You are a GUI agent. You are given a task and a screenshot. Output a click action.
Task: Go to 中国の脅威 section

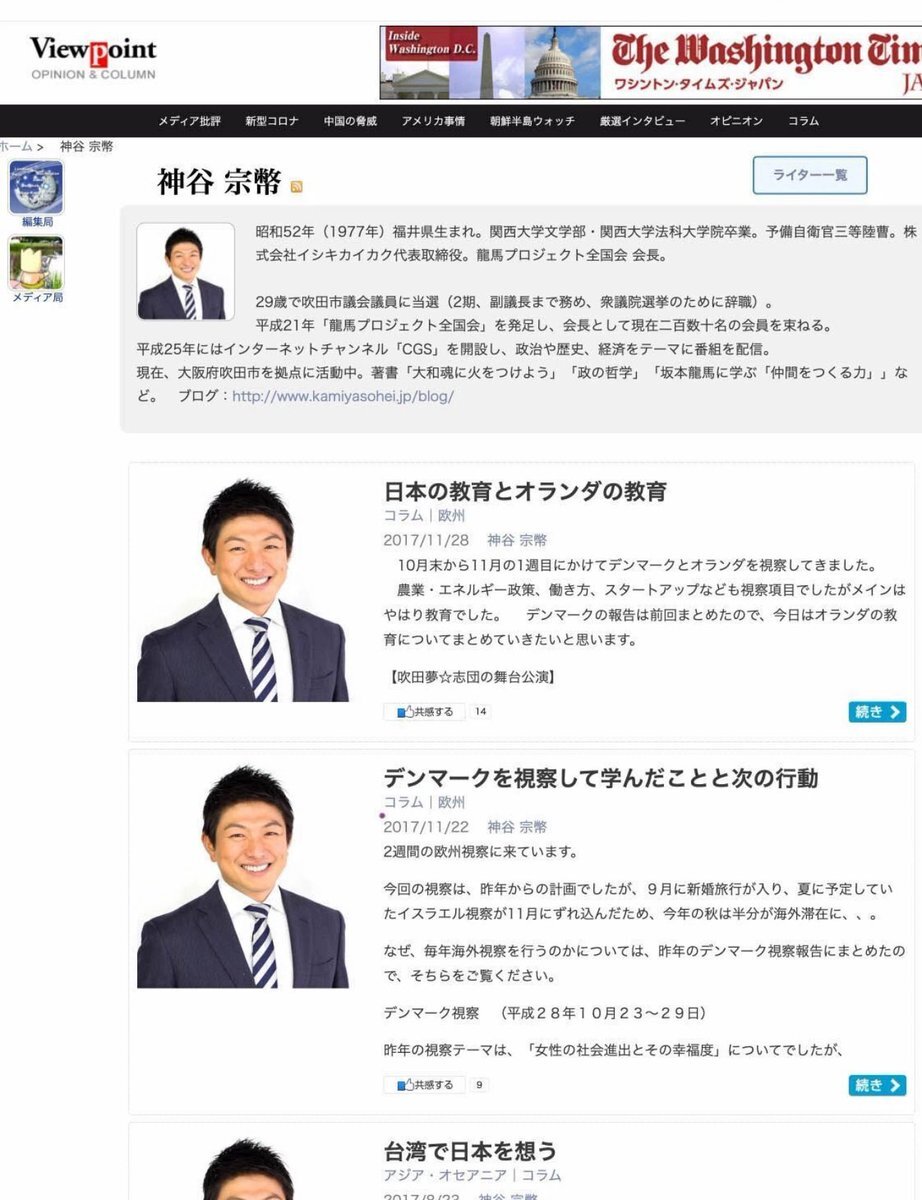(350, 121)
